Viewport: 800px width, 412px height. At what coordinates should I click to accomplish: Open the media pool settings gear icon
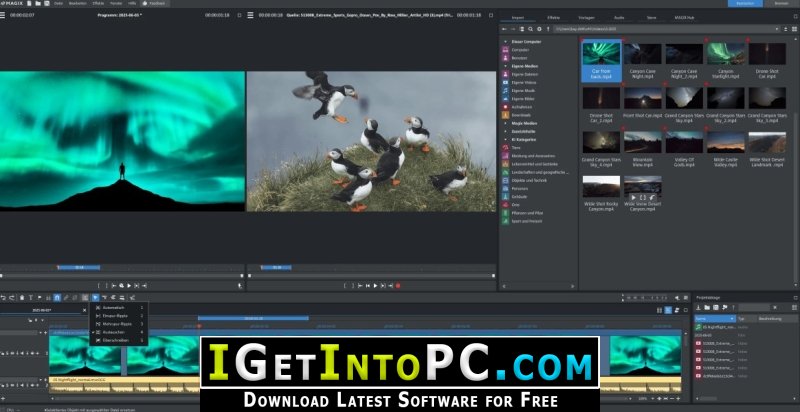tap(539, 29)
